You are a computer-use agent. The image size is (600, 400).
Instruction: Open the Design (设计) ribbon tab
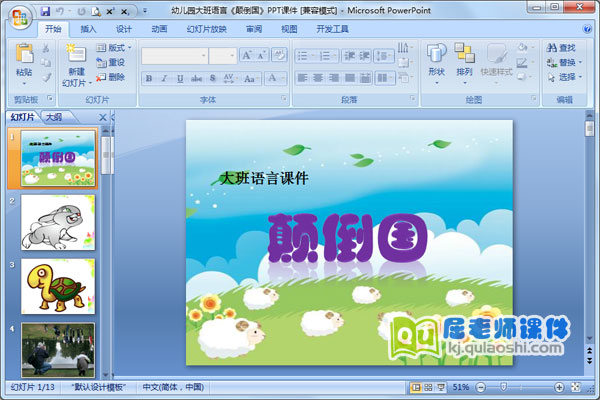(123, 29)
